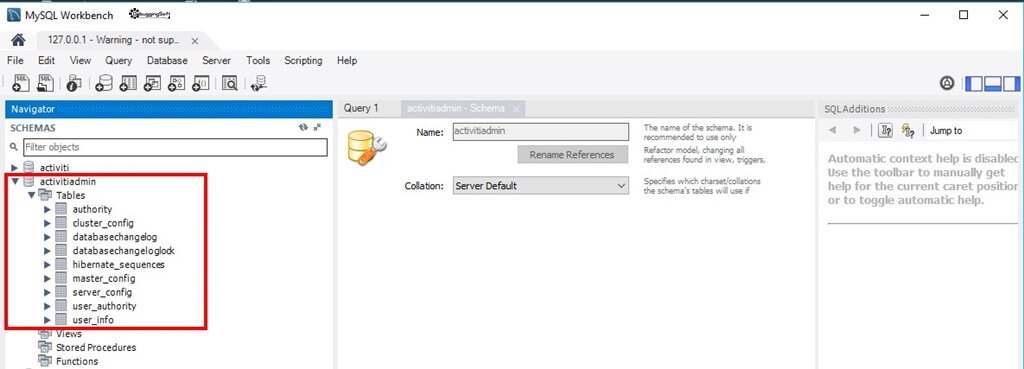The width and height of the screenshot is (1024, 369).
Task: Expand the cluster_config table
Action: tap(47, 223)
